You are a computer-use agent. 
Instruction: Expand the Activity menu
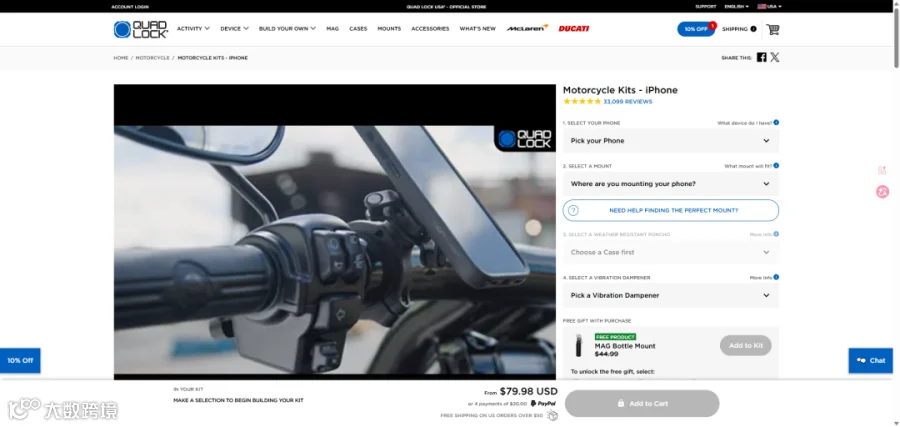(x=193, y=29)
